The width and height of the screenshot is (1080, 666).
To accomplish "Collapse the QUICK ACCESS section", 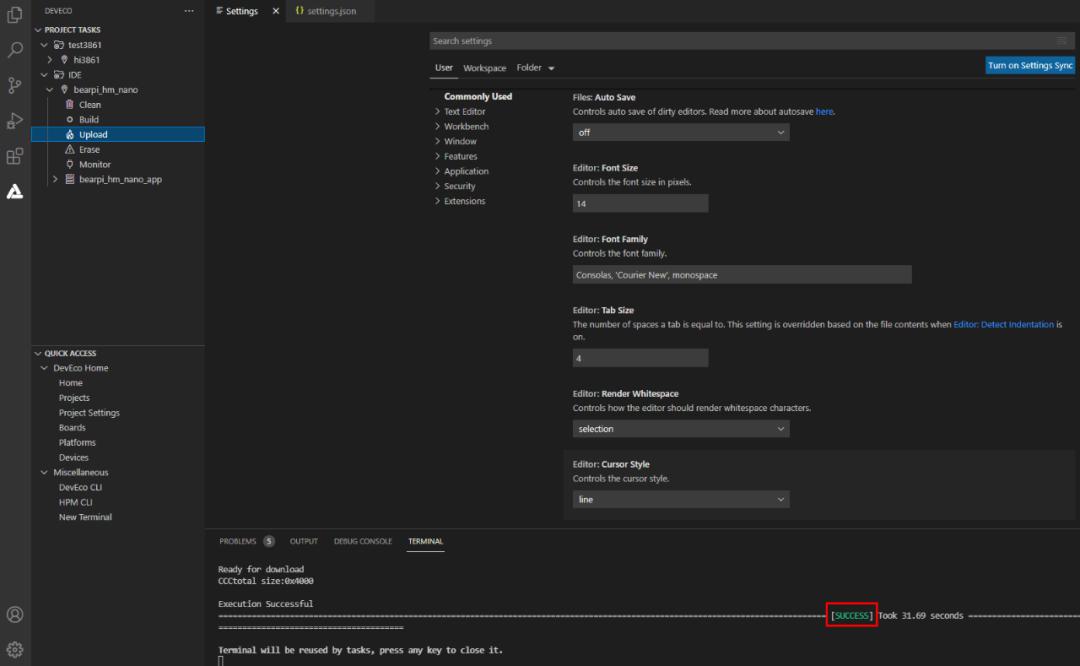I will (x=38, y=353).
